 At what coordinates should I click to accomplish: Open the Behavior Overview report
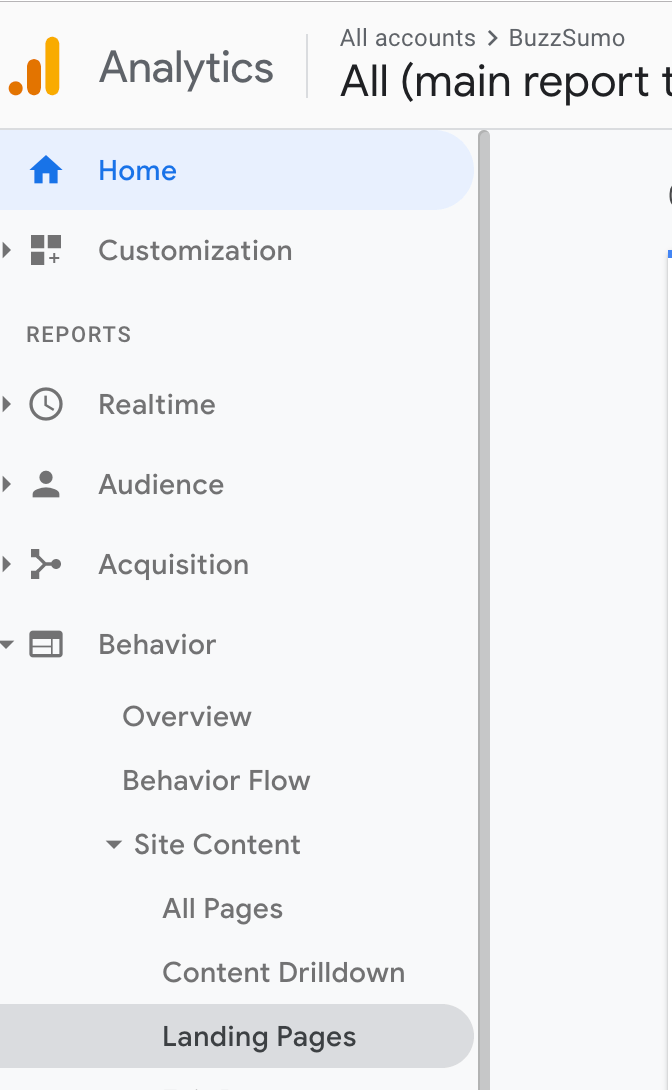click(x=187, y=717)
